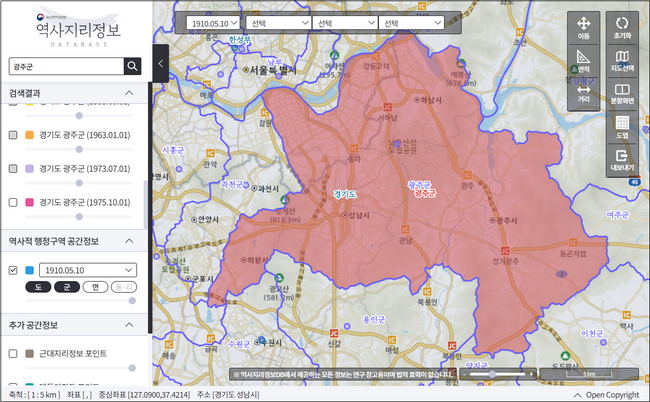
Task: Collapse the 추가 공간정보 section
Action: click(129, 325)
